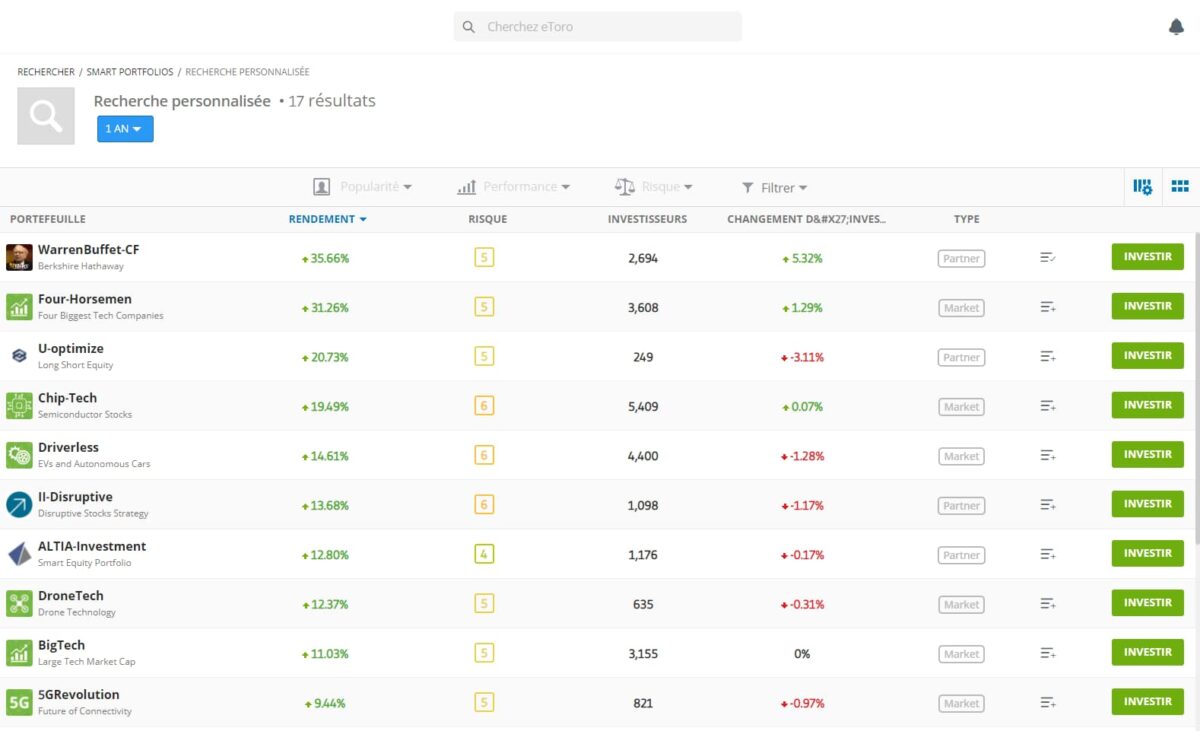Add Four-Horsemen to watchlist
1200x731 pixels.
click(1048, 307)
